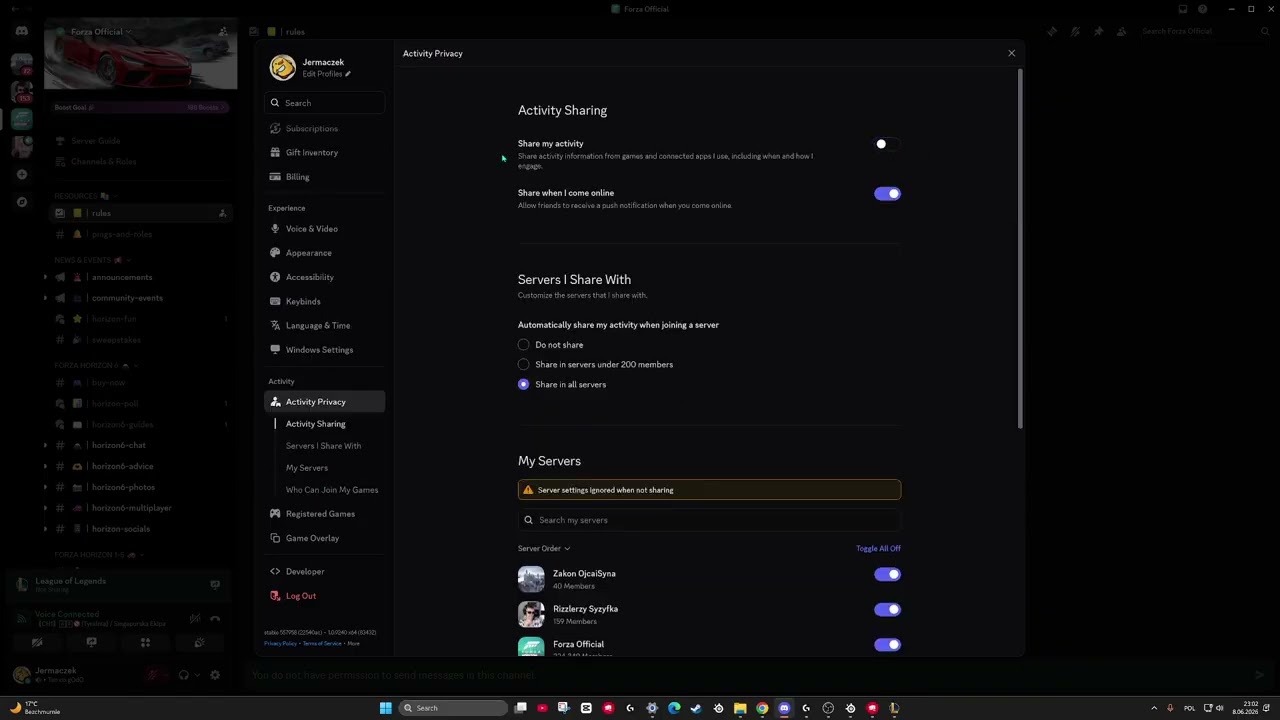Click Edit Profiles under username
1280x720 pixels.
point(322,74)
